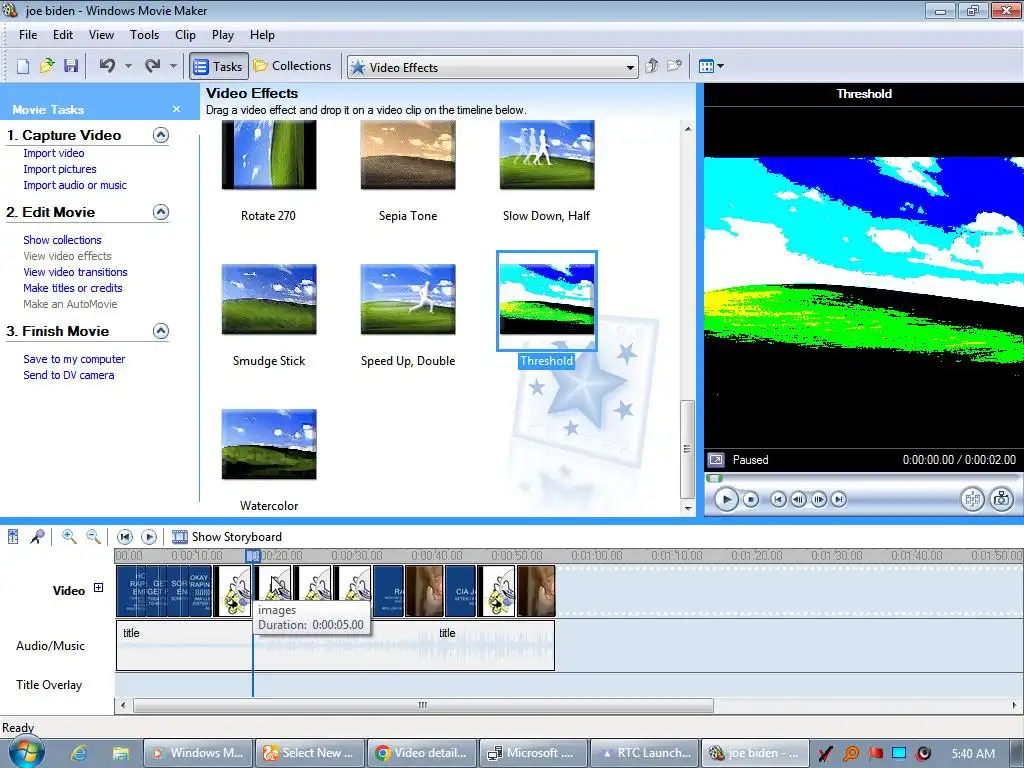Click Make titles or credits link
The width and height of the screenshot is (1024, 768).
(72, 288)
